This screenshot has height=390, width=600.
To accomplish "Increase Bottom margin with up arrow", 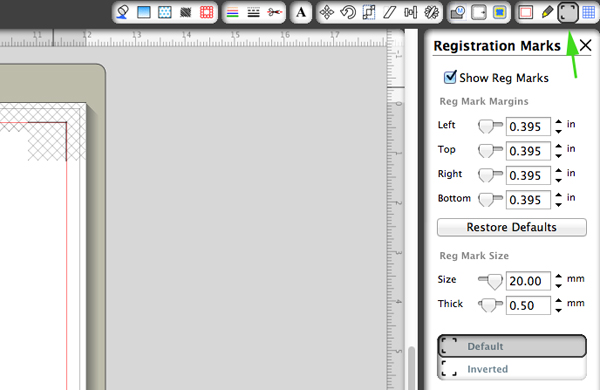I will pos(559,195).
